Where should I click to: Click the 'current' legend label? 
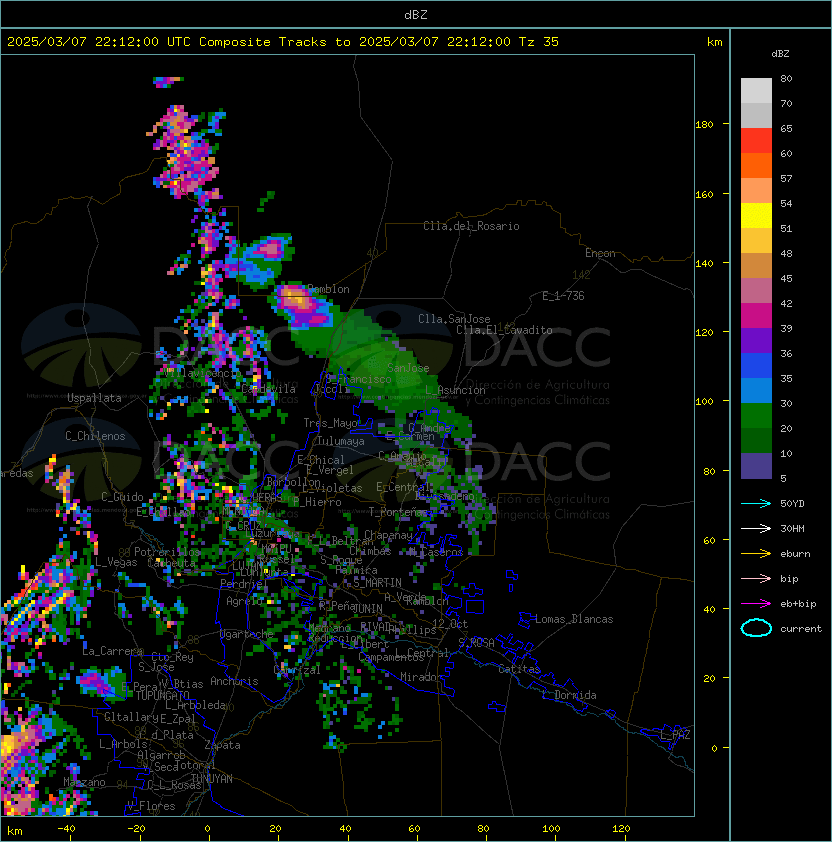point(801,628)
